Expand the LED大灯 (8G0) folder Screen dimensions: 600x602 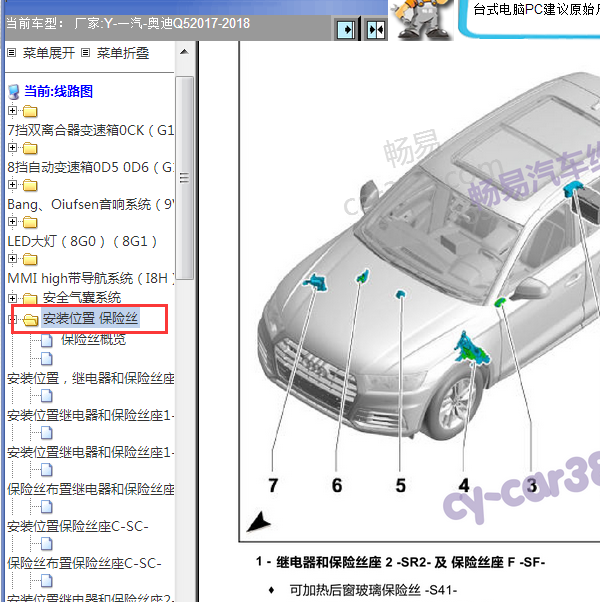click(x=12, y=222)
